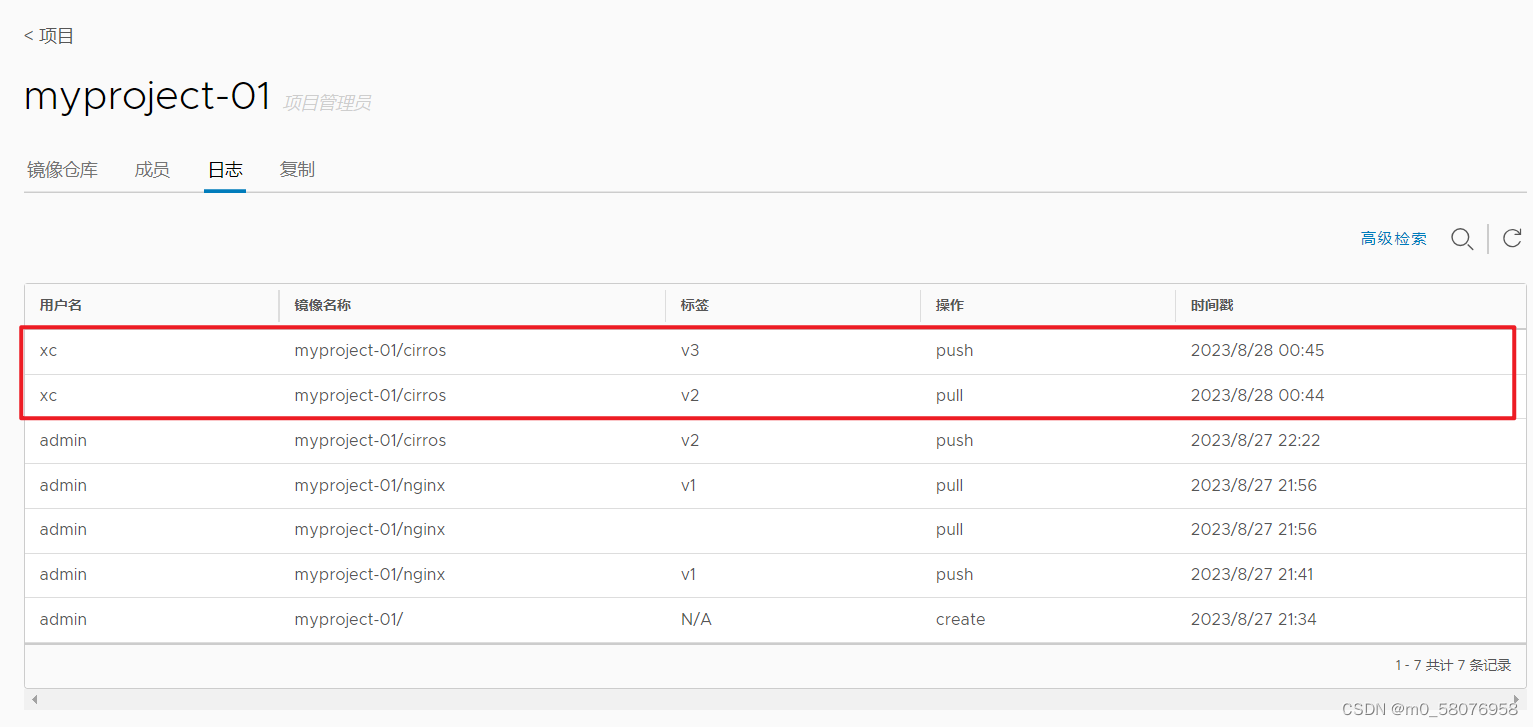Open 高级检索 advanced search
The image size is (1533, 727).
pyautogui.click(x=1394, y=239)
